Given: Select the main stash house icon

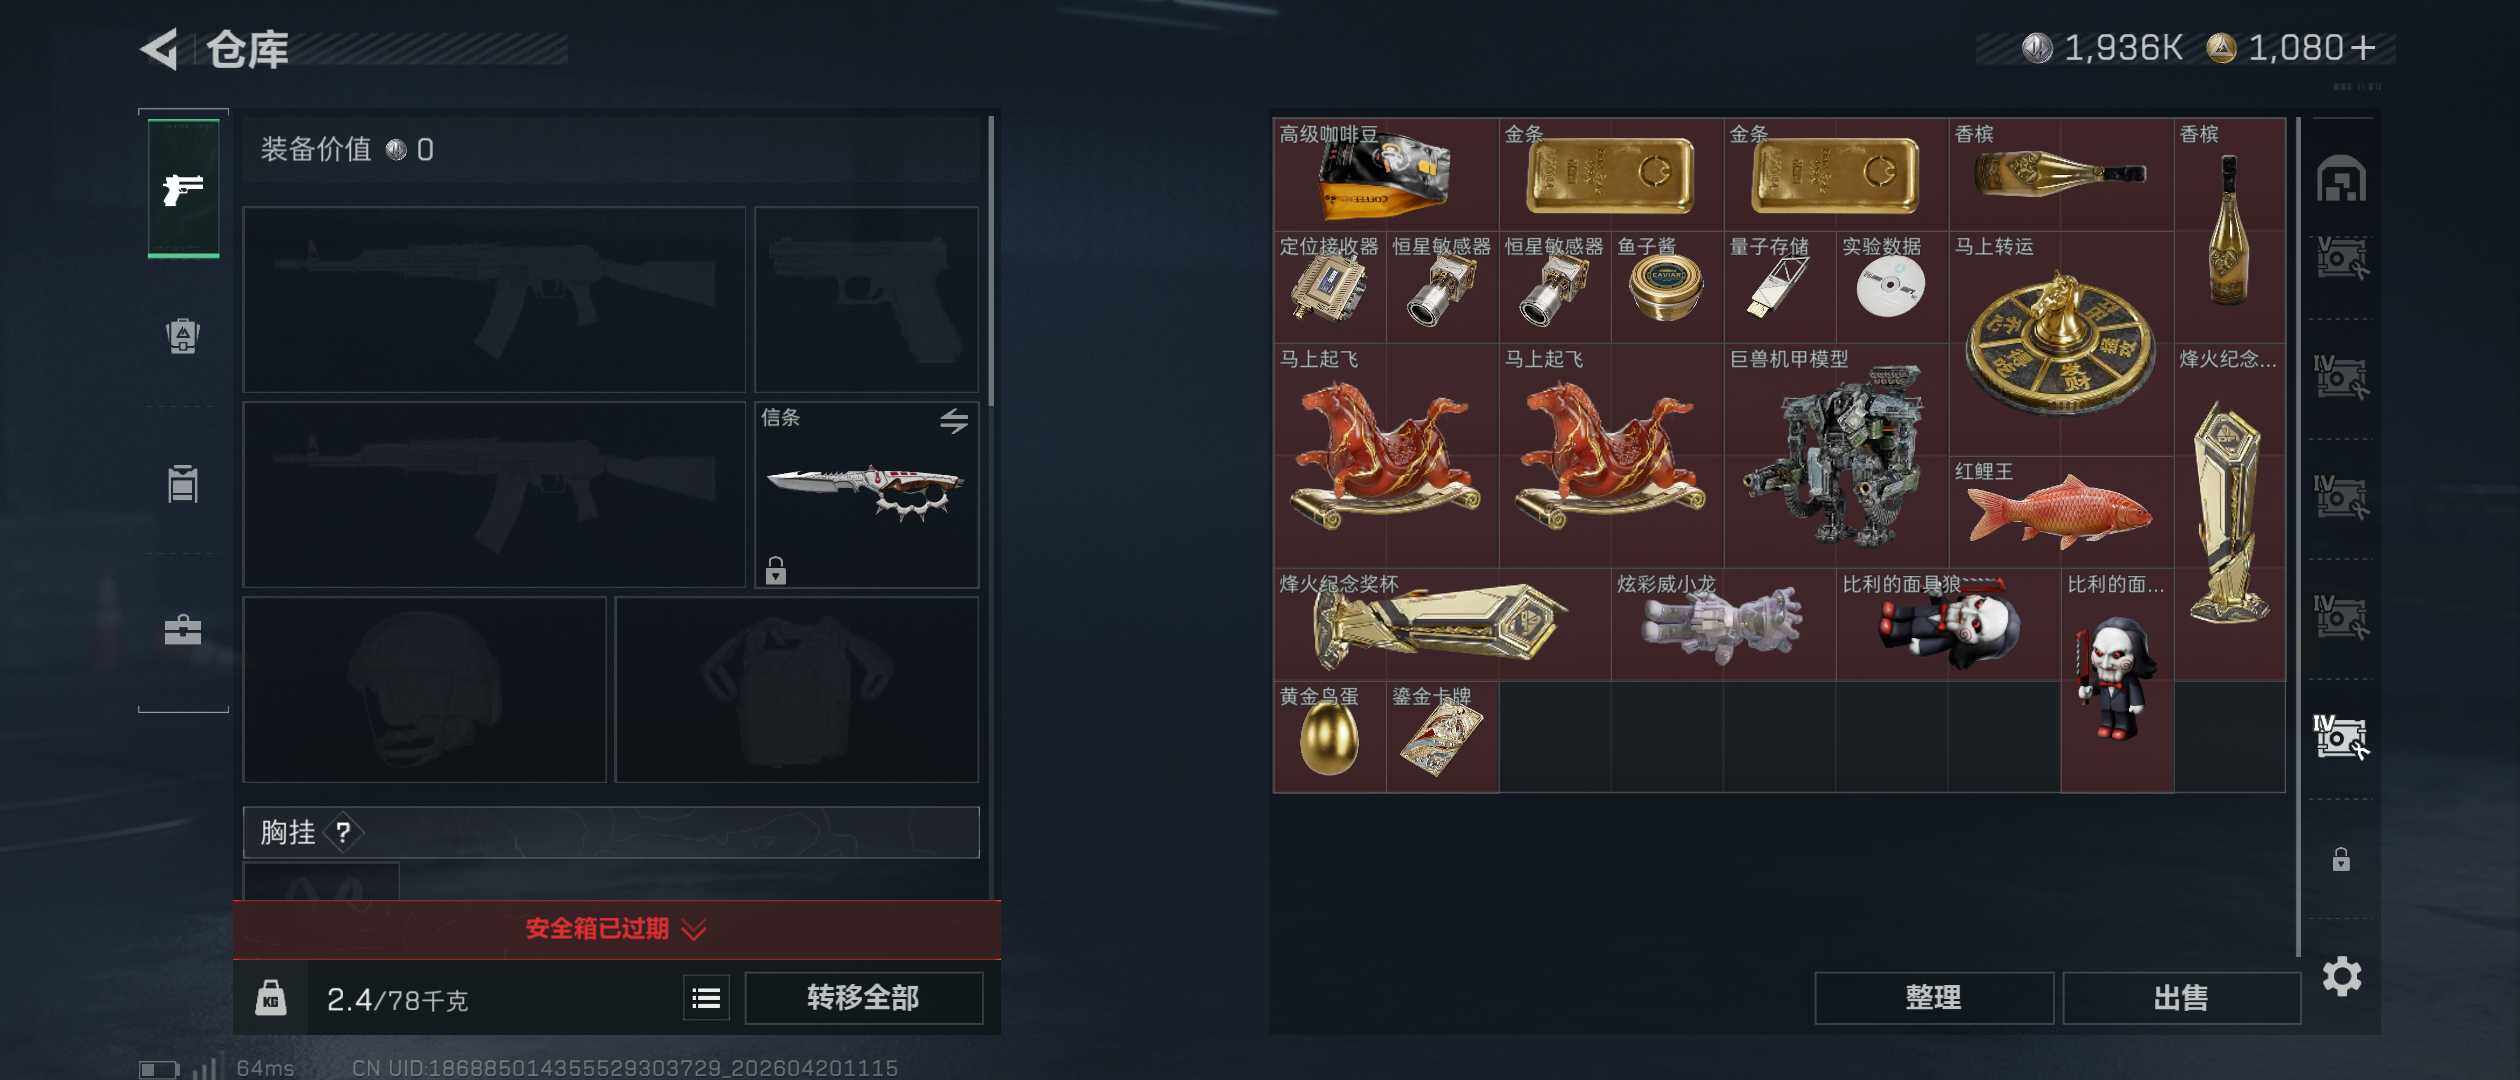Looking at the screenshot, I should (x=2341, y=179).
